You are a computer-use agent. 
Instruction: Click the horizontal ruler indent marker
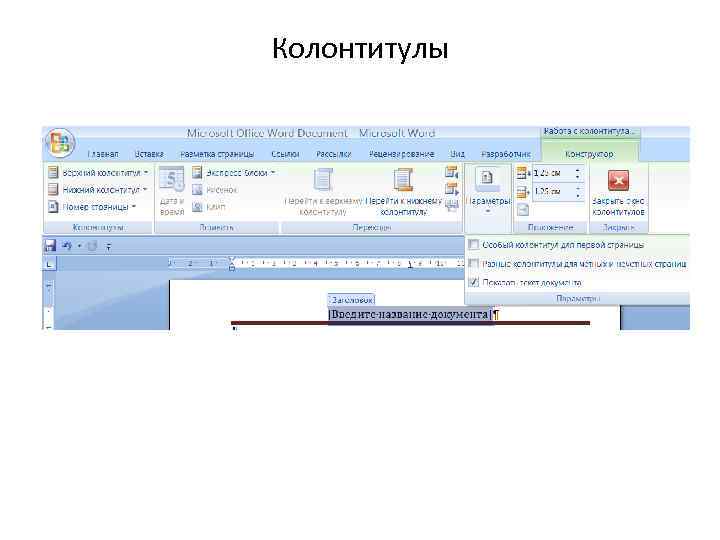coord(232,264)
